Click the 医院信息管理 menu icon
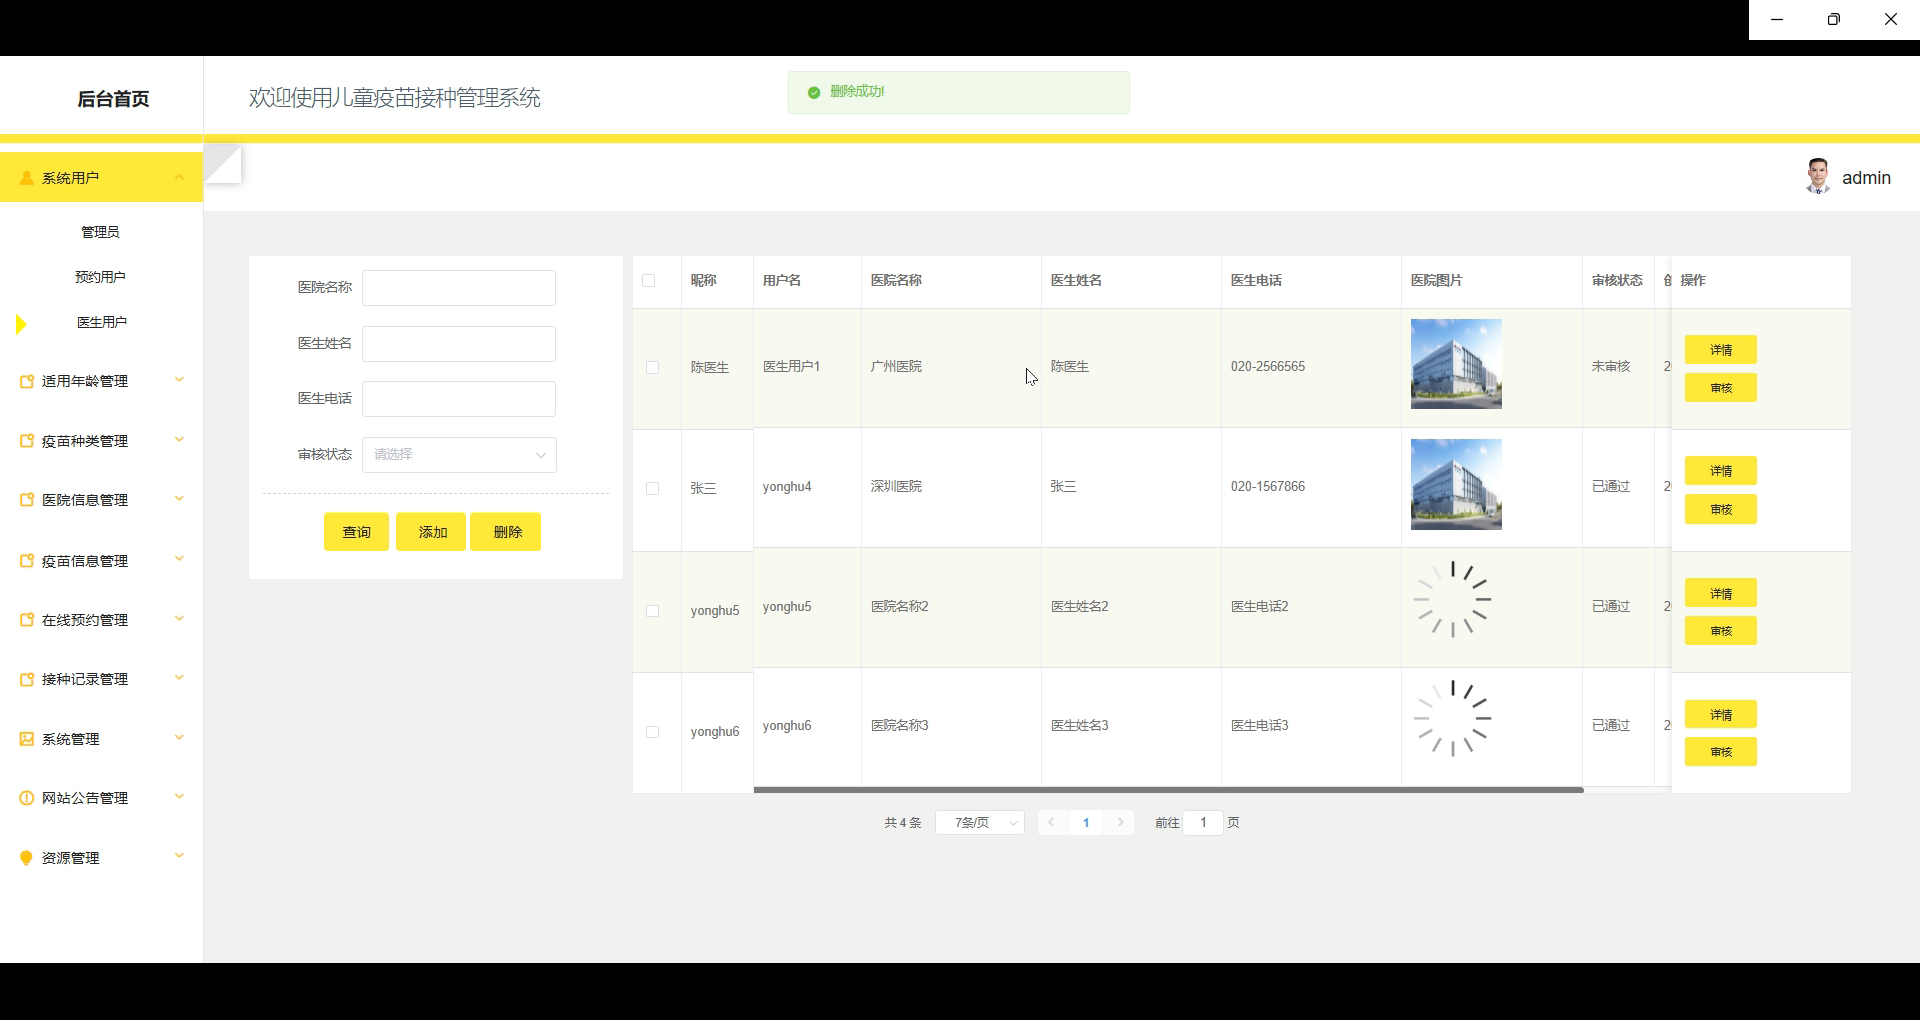 (27, 500)
